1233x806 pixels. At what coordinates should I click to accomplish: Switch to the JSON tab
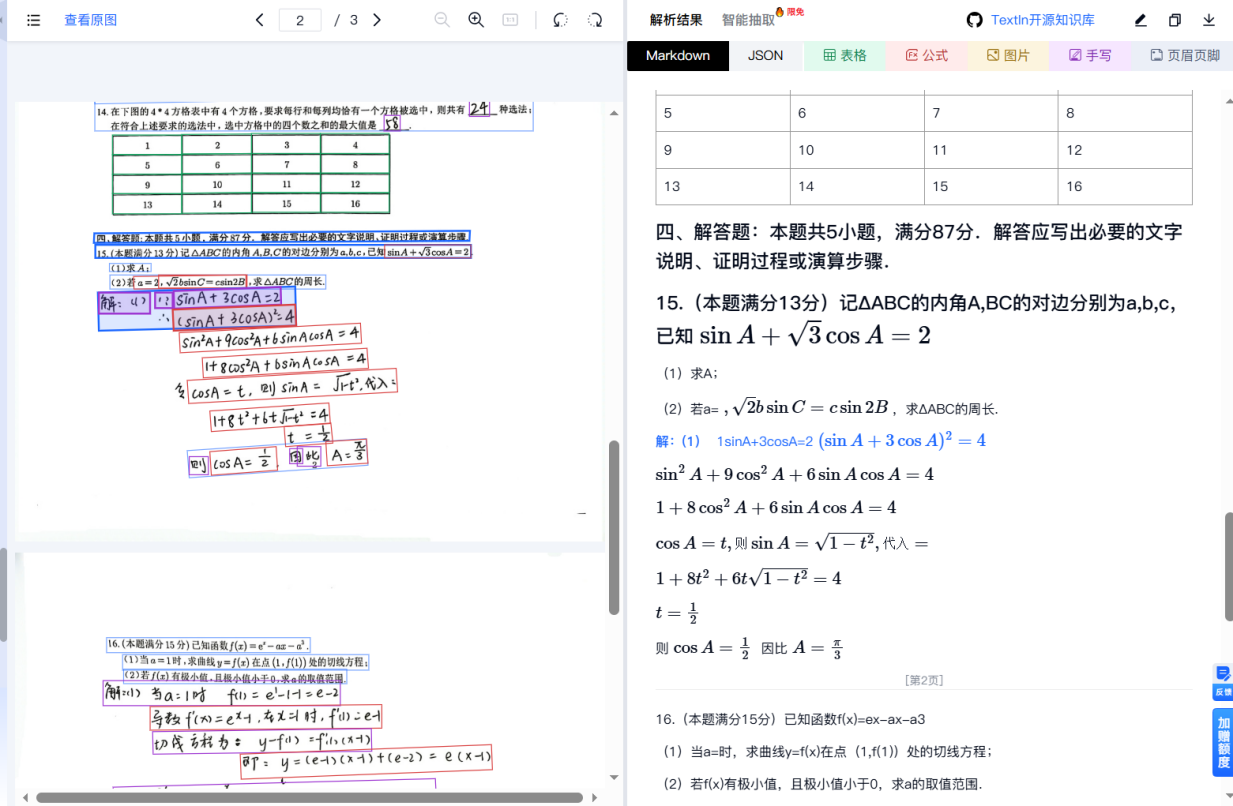pyautogui.click(x=765, y=56)
